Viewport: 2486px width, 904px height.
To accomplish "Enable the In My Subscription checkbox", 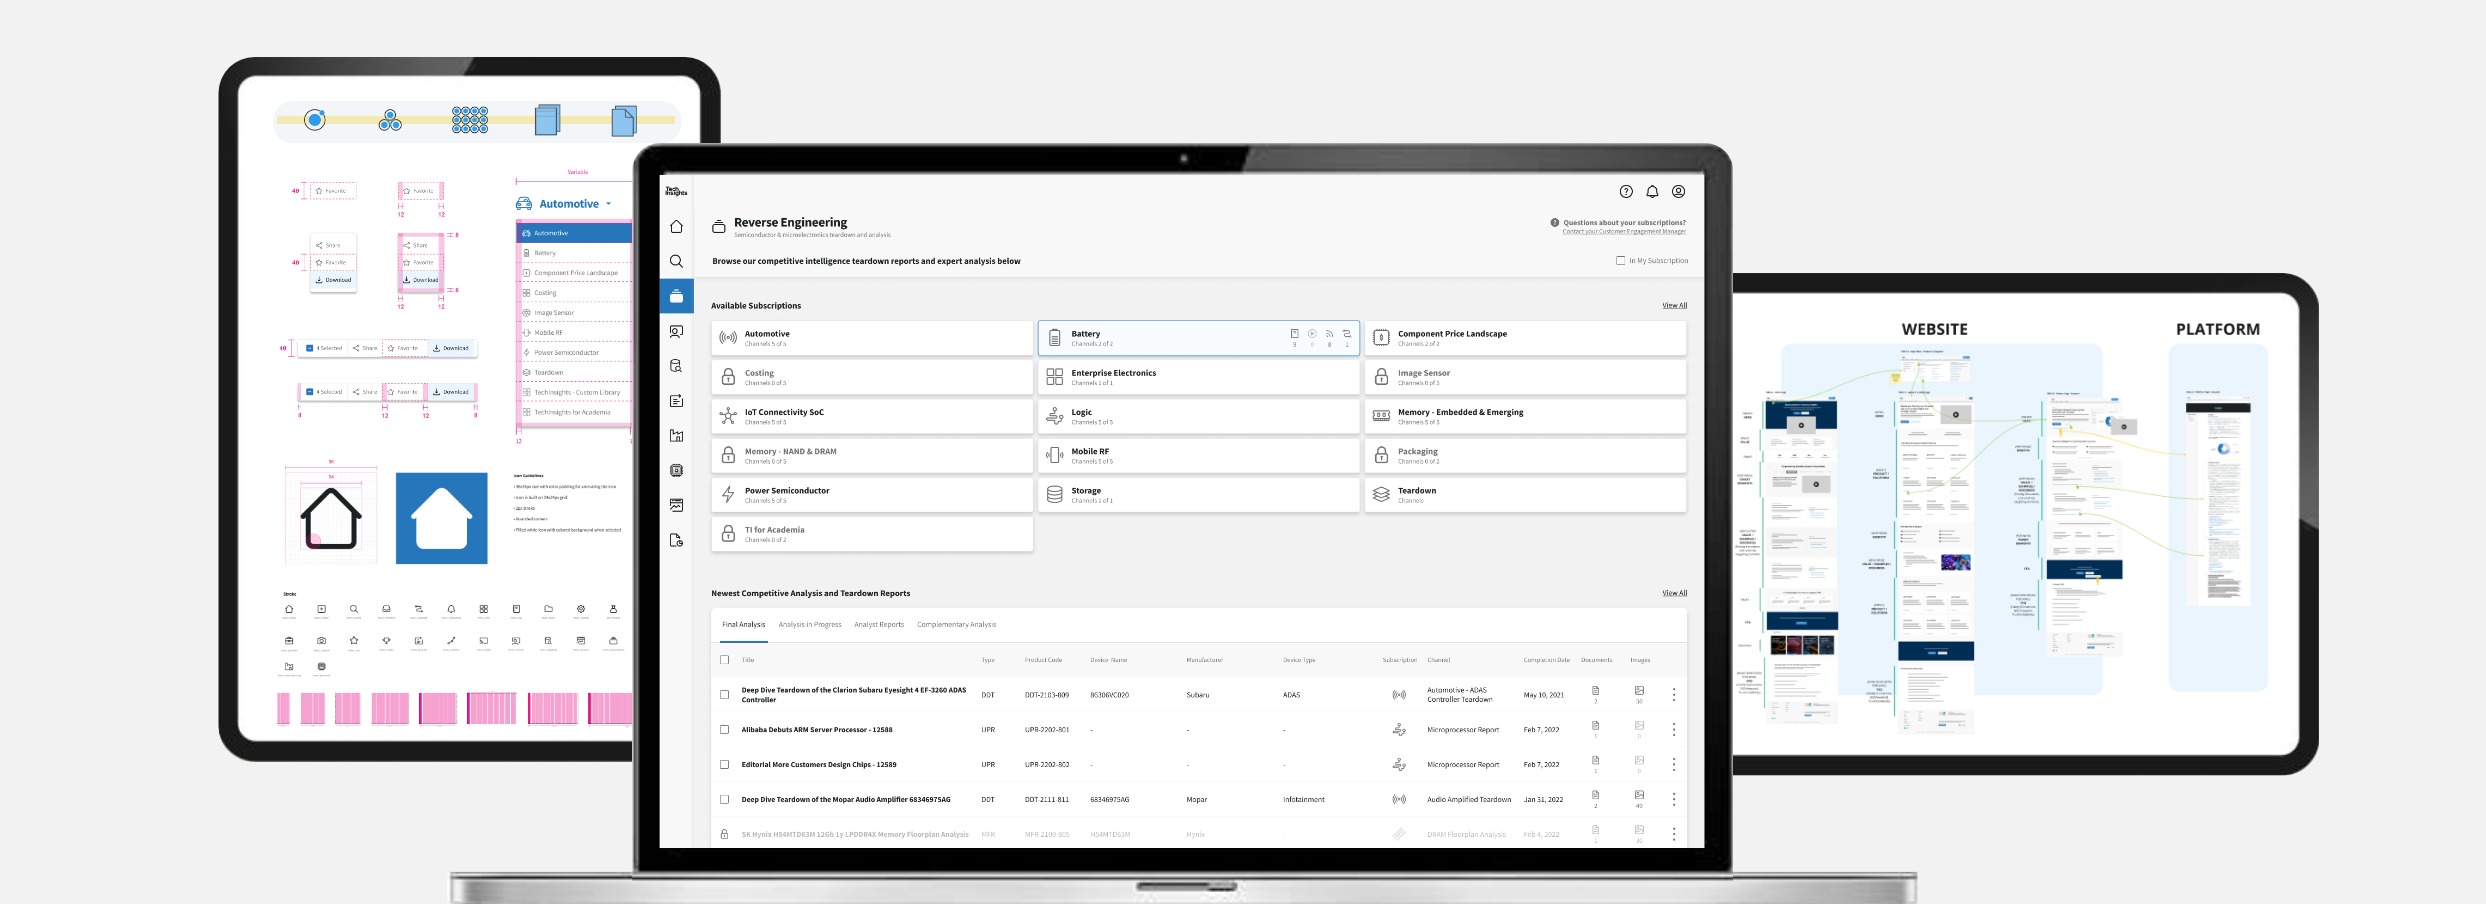I will click(1620, 261).
